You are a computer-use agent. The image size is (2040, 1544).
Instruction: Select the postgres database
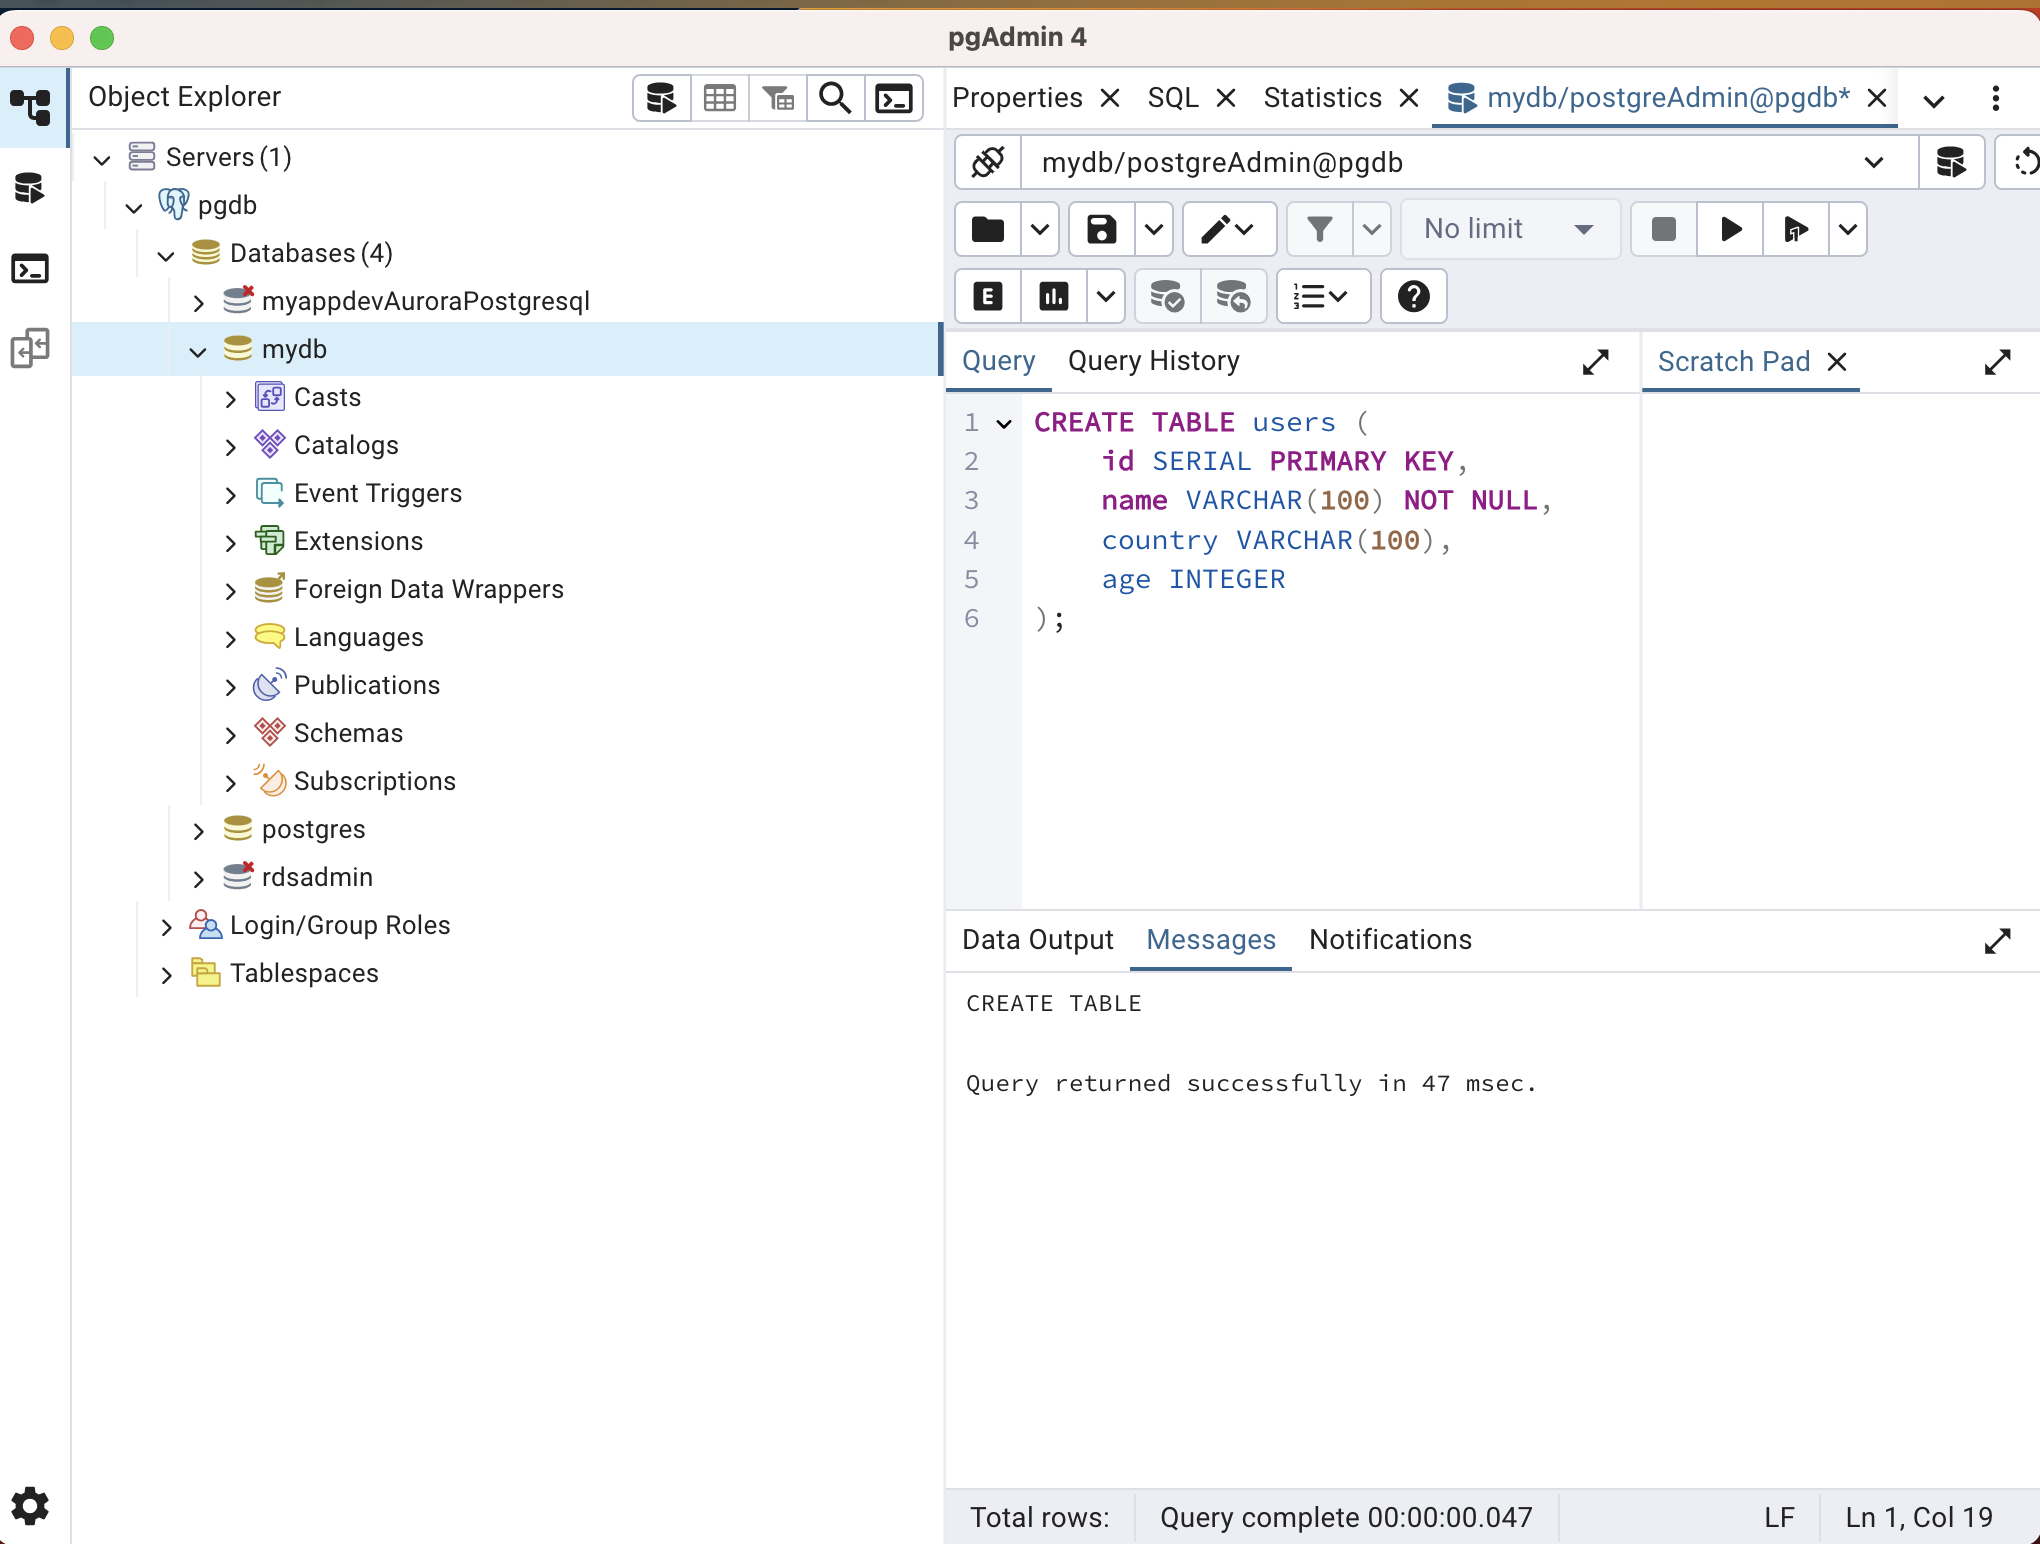click(313, 830)
